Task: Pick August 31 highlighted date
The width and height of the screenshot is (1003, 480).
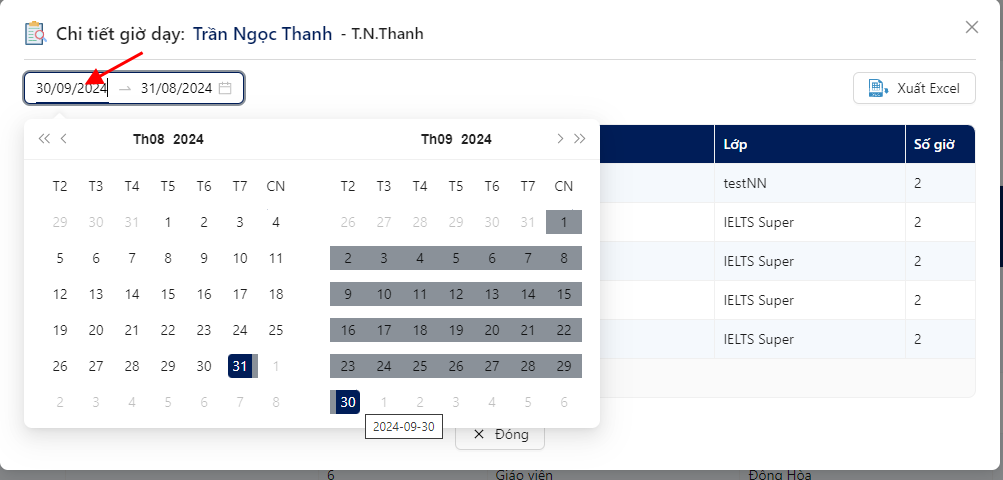Action: [240, 367]
